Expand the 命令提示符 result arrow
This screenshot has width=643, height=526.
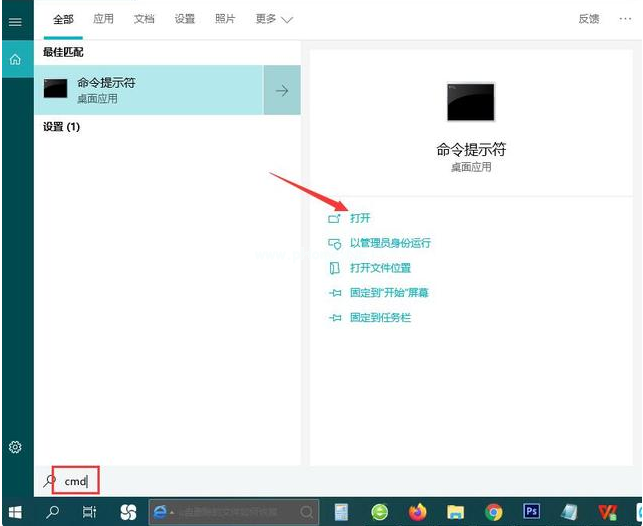coord(282,90)
